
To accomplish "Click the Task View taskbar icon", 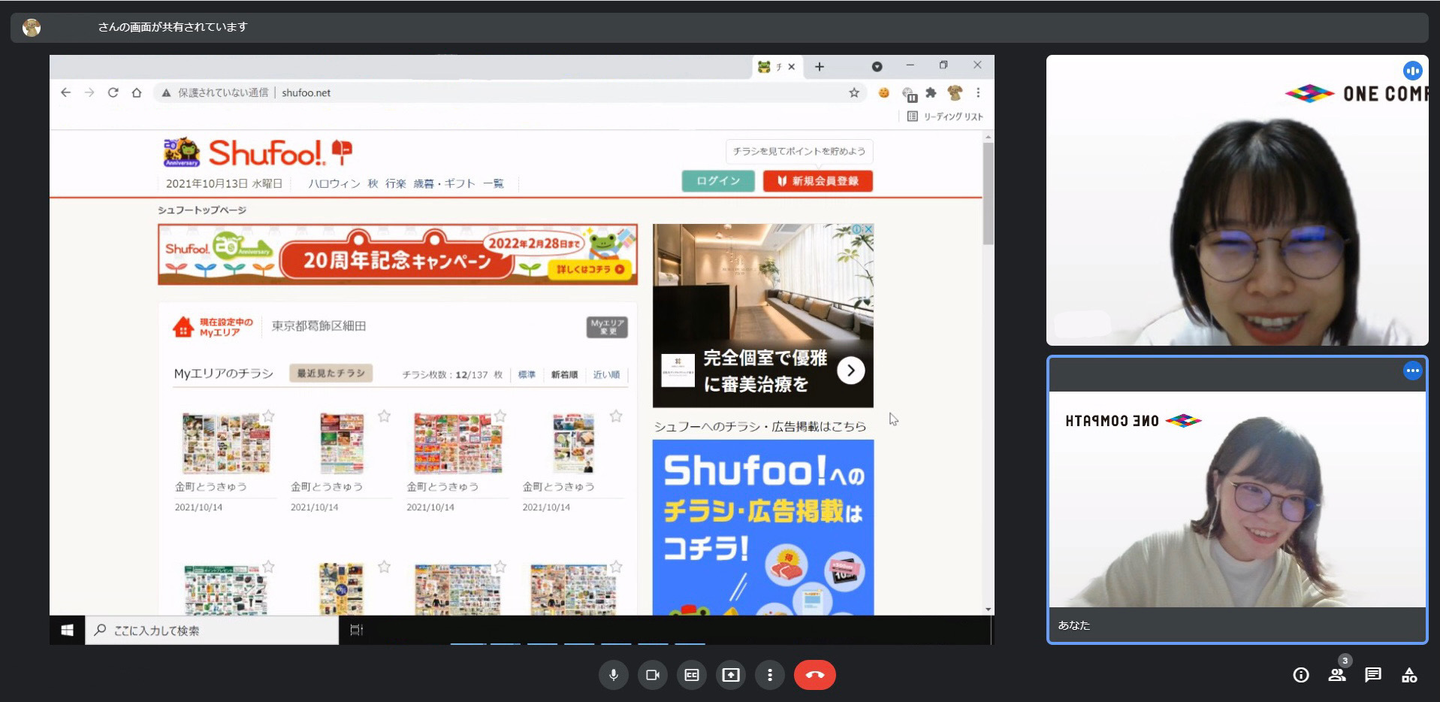I will [357, 630].
